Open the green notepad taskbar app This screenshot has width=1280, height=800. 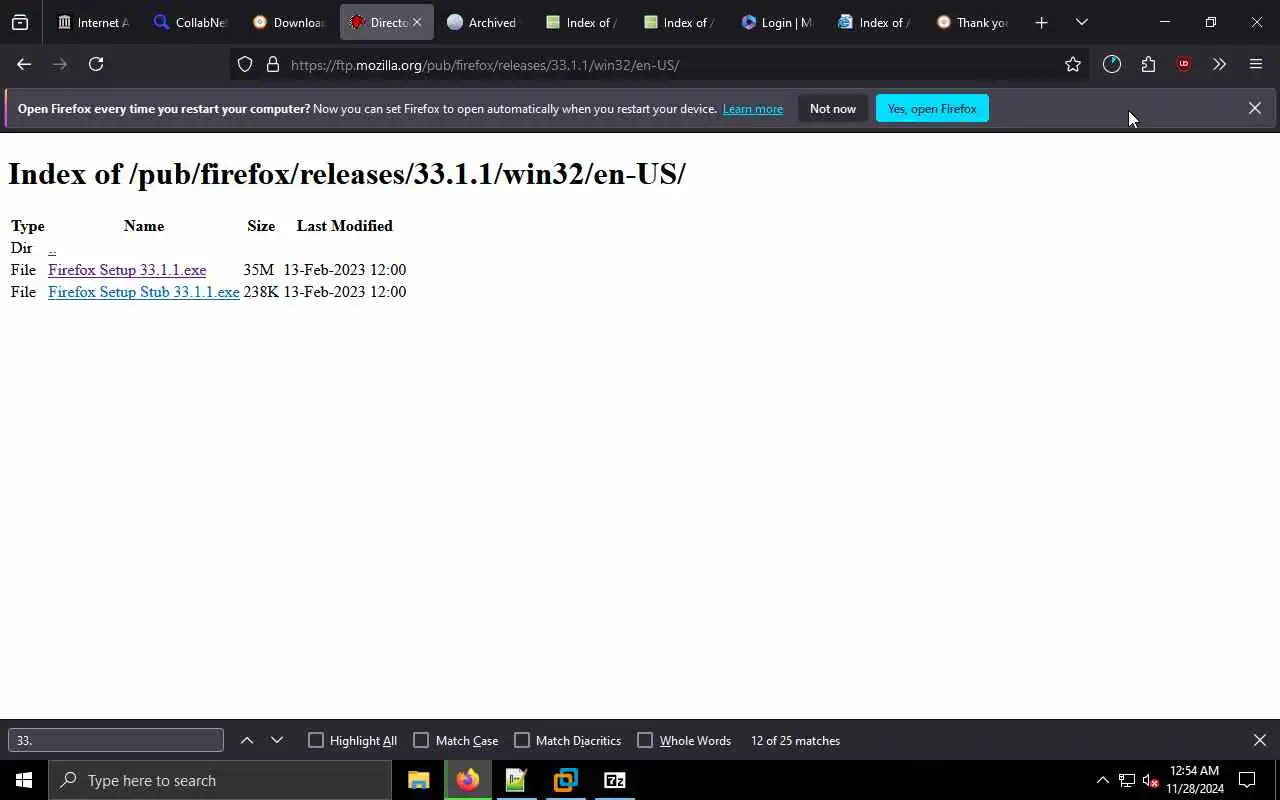516,780
